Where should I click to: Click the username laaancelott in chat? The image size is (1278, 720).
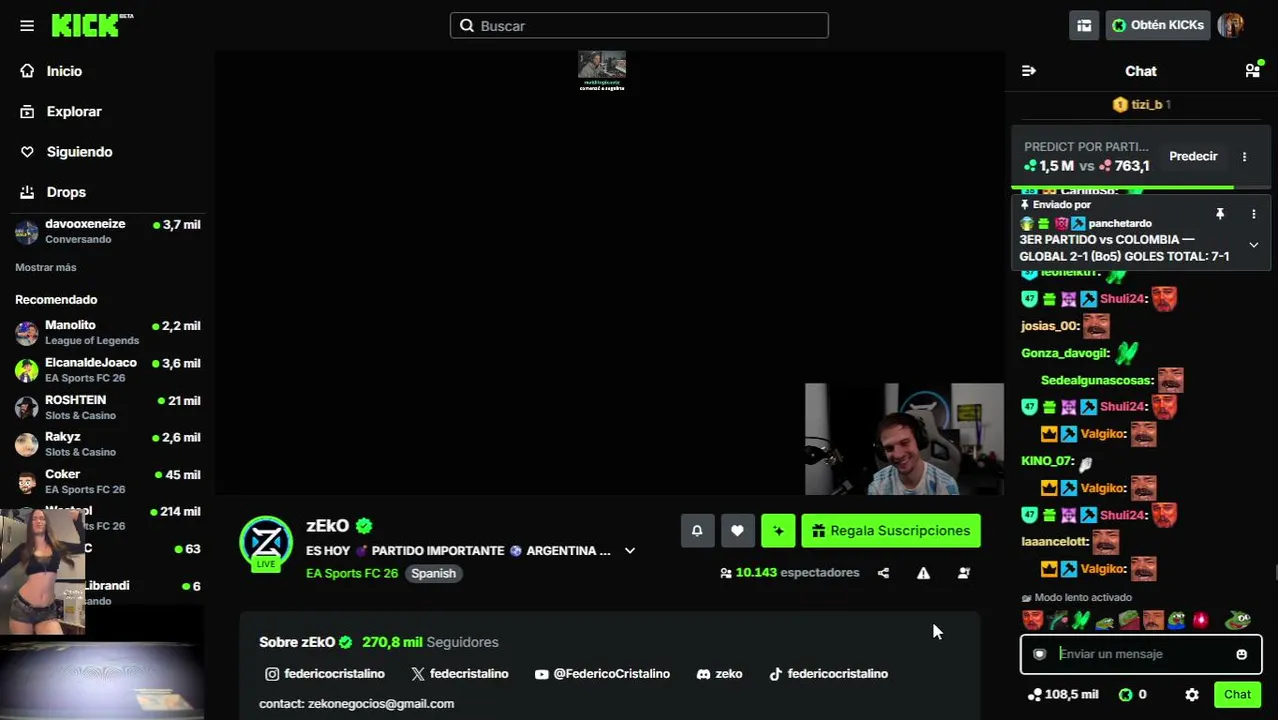point(1054,542)
